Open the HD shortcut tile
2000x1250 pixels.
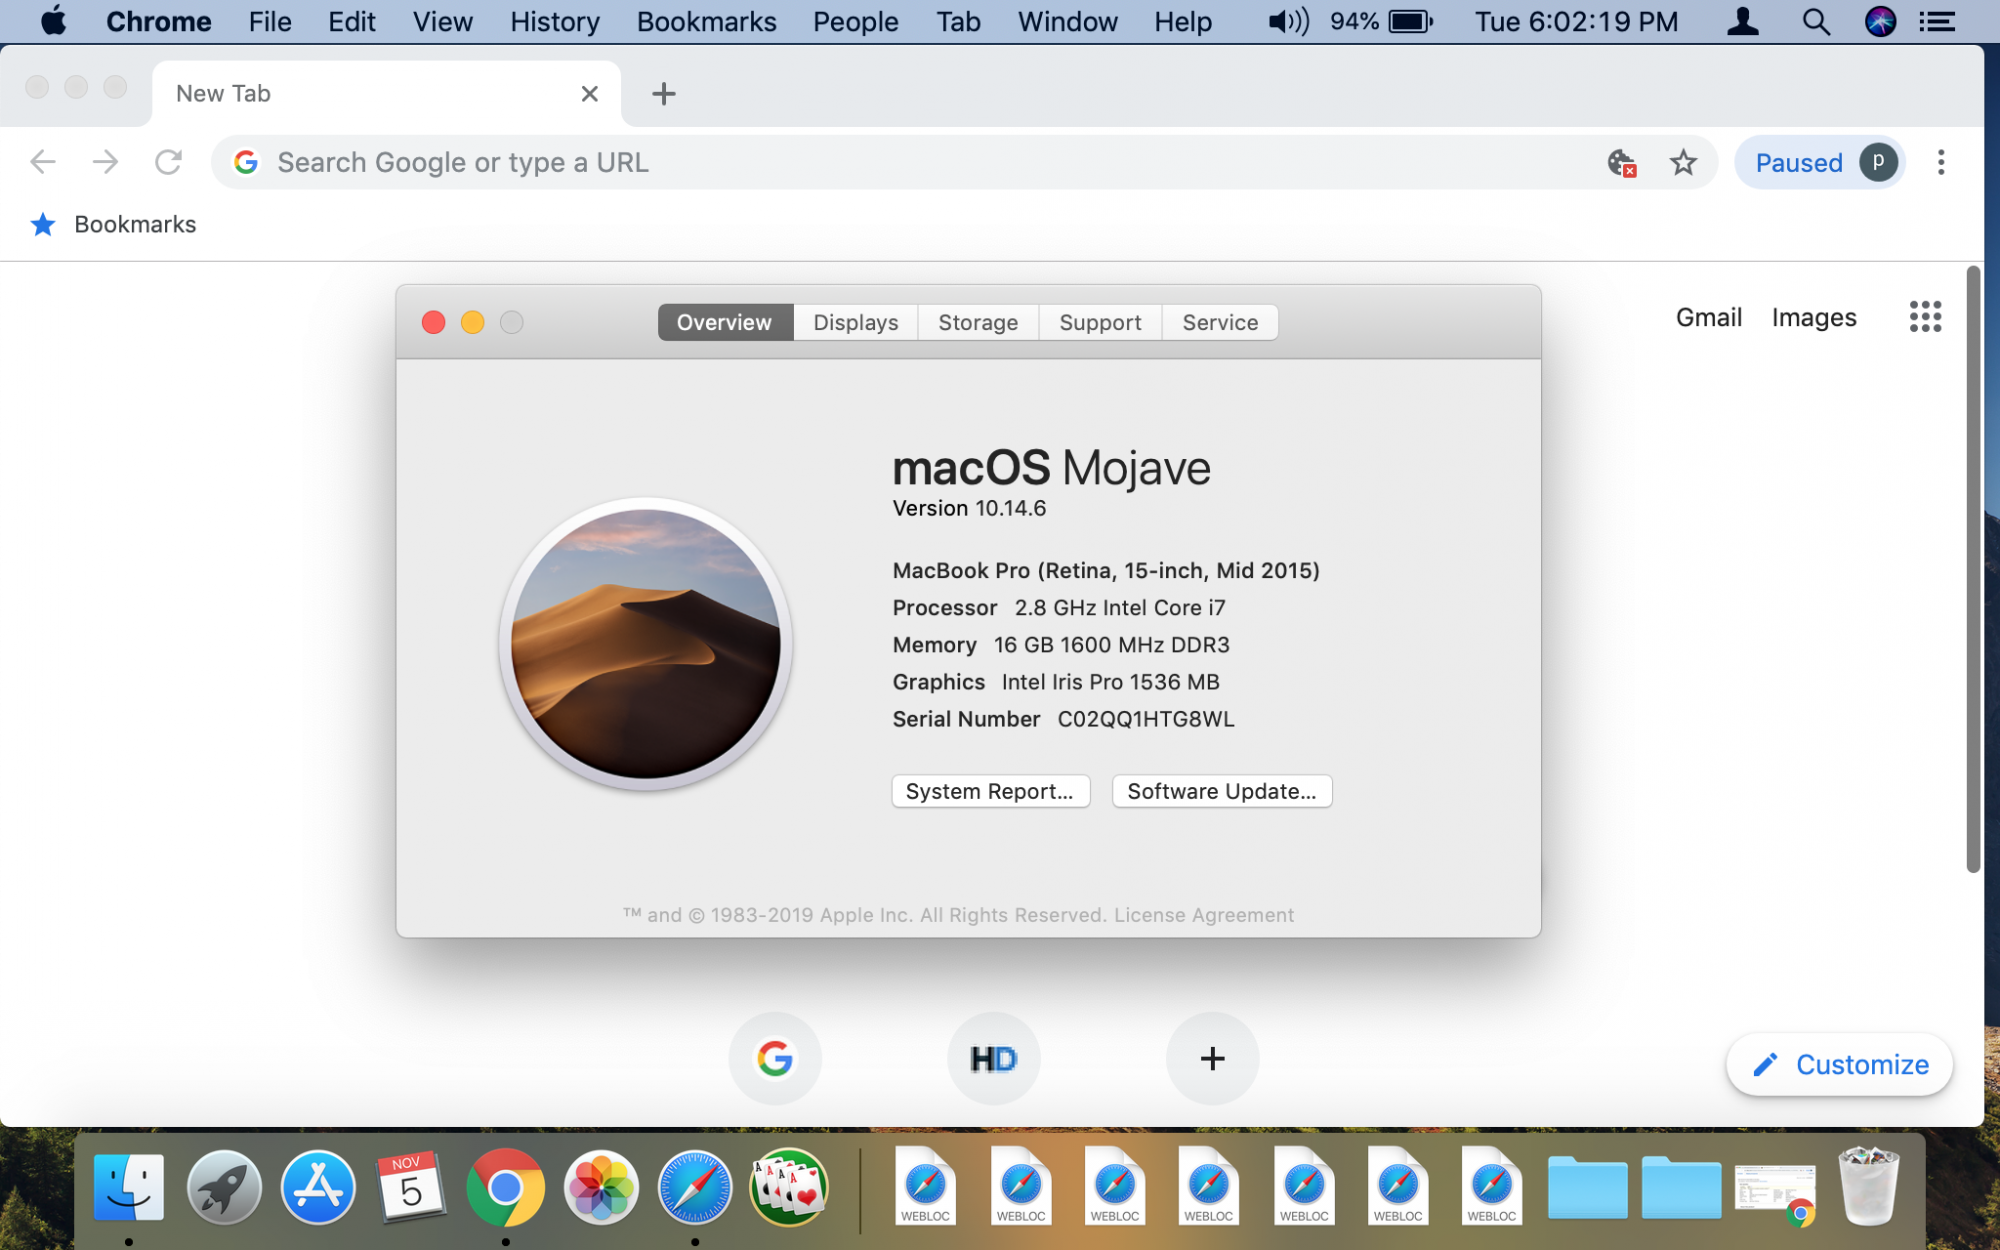tap(993, 1058)
